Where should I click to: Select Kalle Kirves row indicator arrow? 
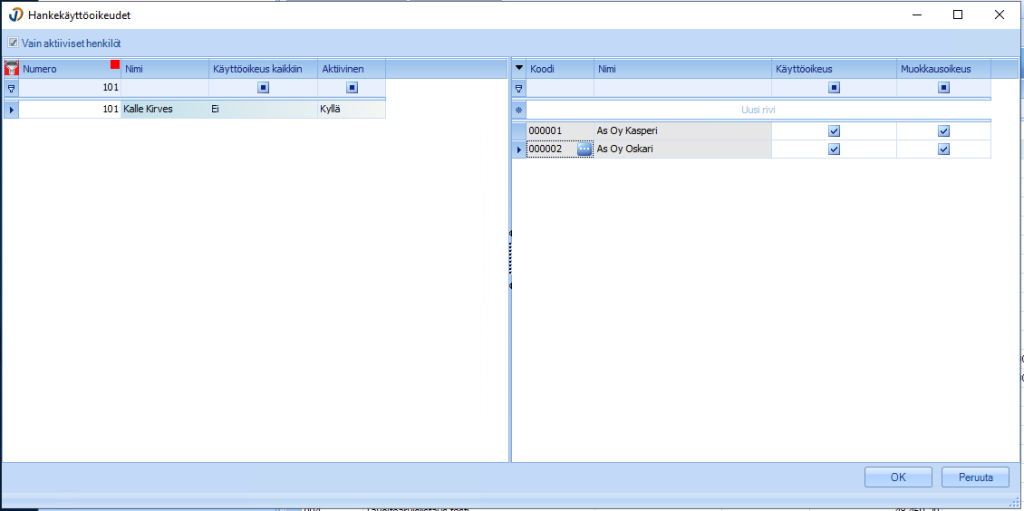pos(11,108)
